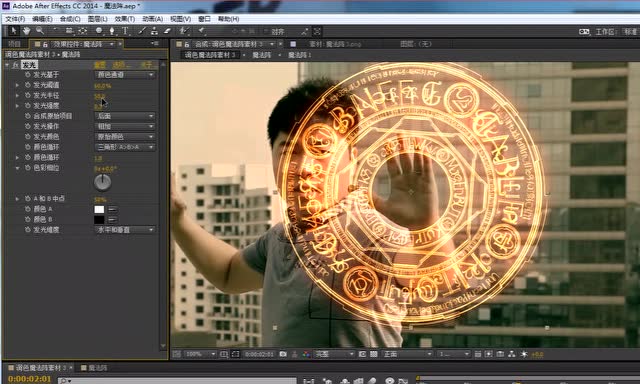Click the pixel aspect ratio correction icon
Image resolution: width=640 pixels, height=384 pixels.
478,354
